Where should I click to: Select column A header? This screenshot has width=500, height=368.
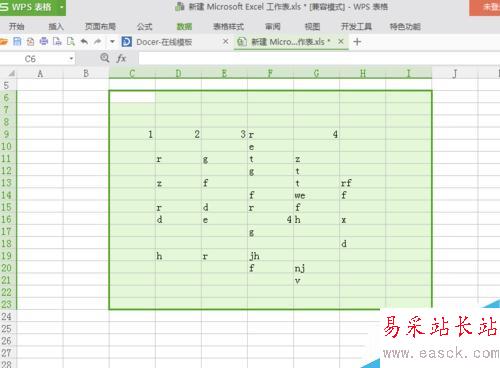pos(40,73)
